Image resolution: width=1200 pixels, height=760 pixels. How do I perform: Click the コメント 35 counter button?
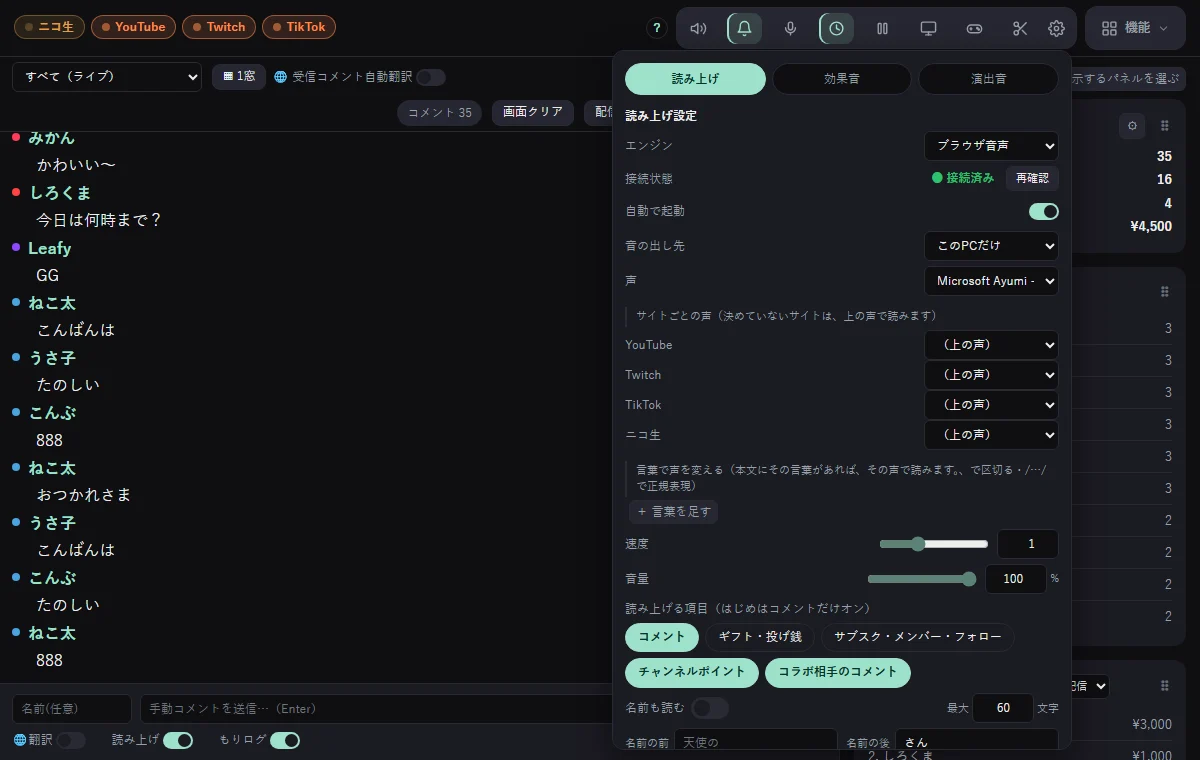tap(439, 113)
